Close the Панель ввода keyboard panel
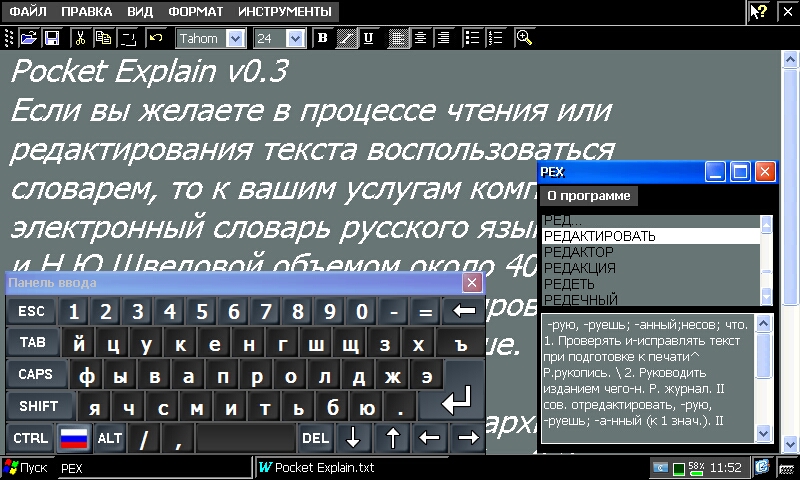800x480 pixels. (x=472, y=283)
